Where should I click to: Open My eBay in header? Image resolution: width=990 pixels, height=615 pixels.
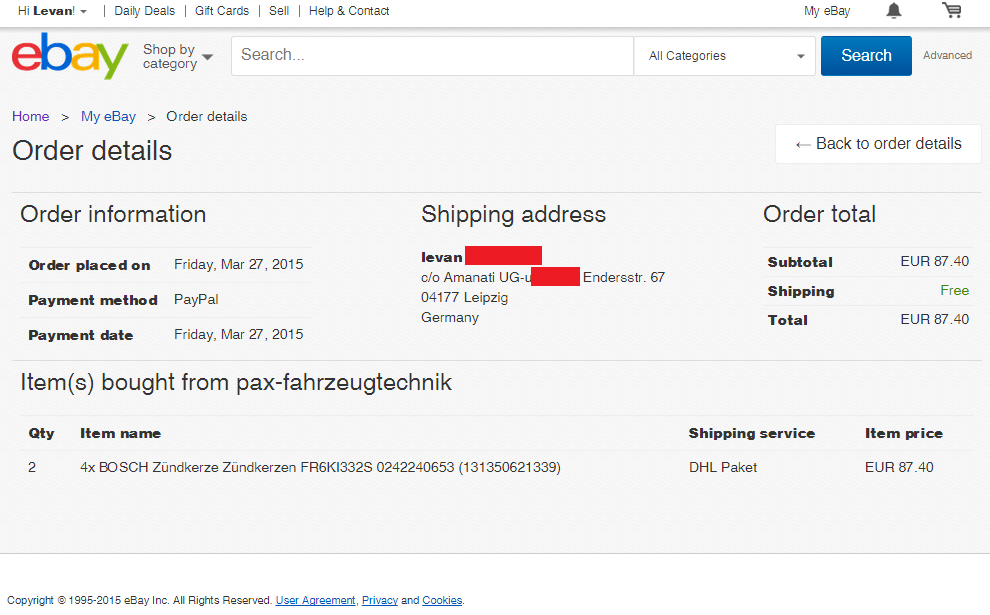(827, 11)
